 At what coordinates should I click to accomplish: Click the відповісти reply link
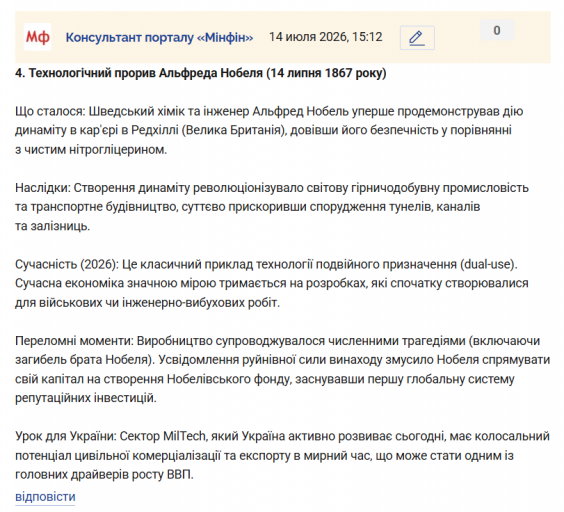click(45, 497)
